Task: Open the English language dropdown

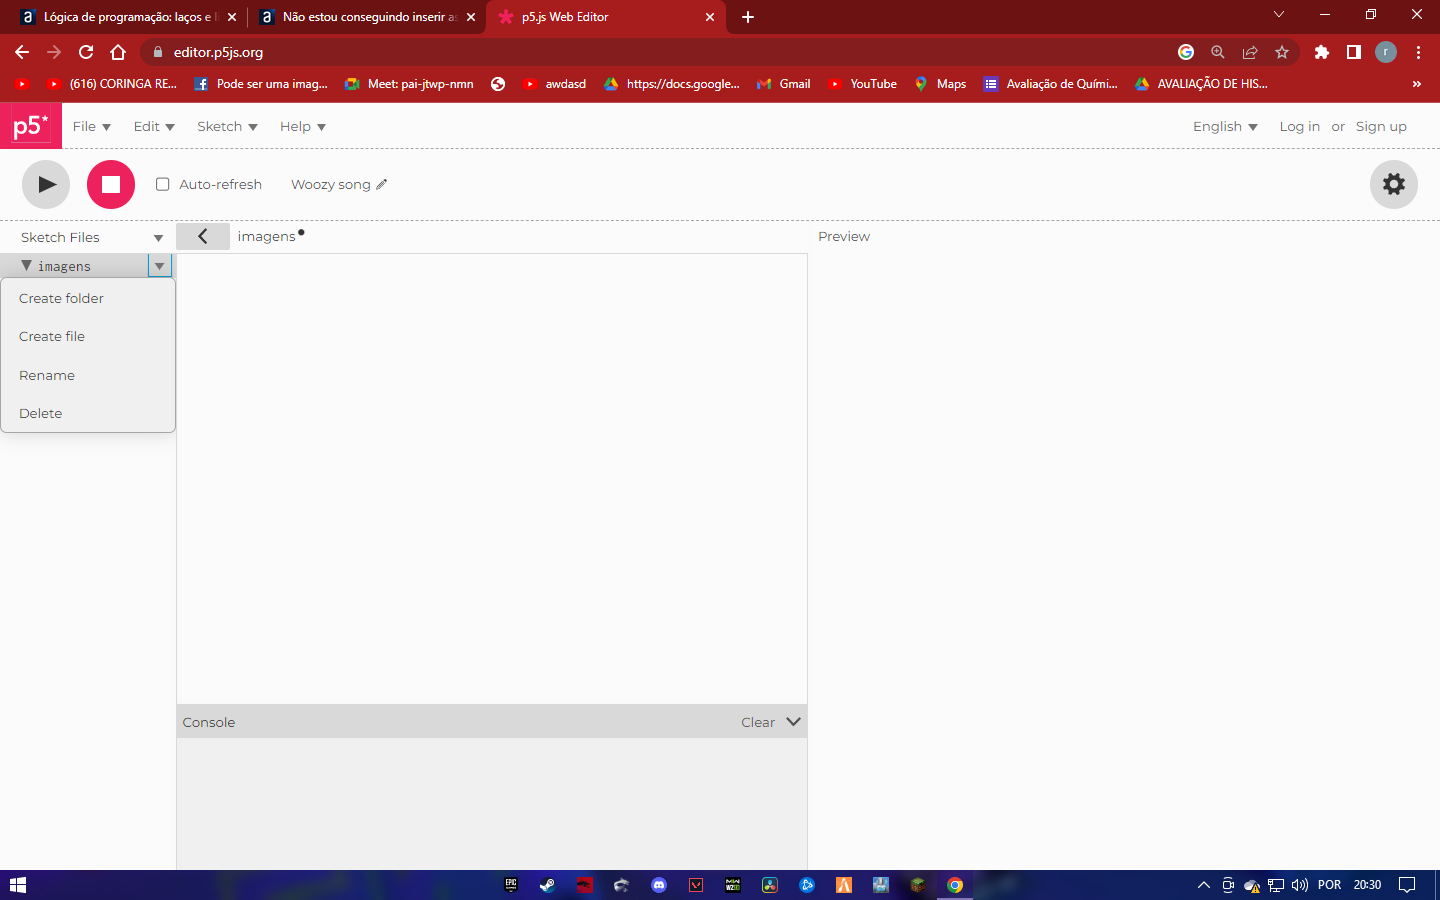Action: 1225,126
